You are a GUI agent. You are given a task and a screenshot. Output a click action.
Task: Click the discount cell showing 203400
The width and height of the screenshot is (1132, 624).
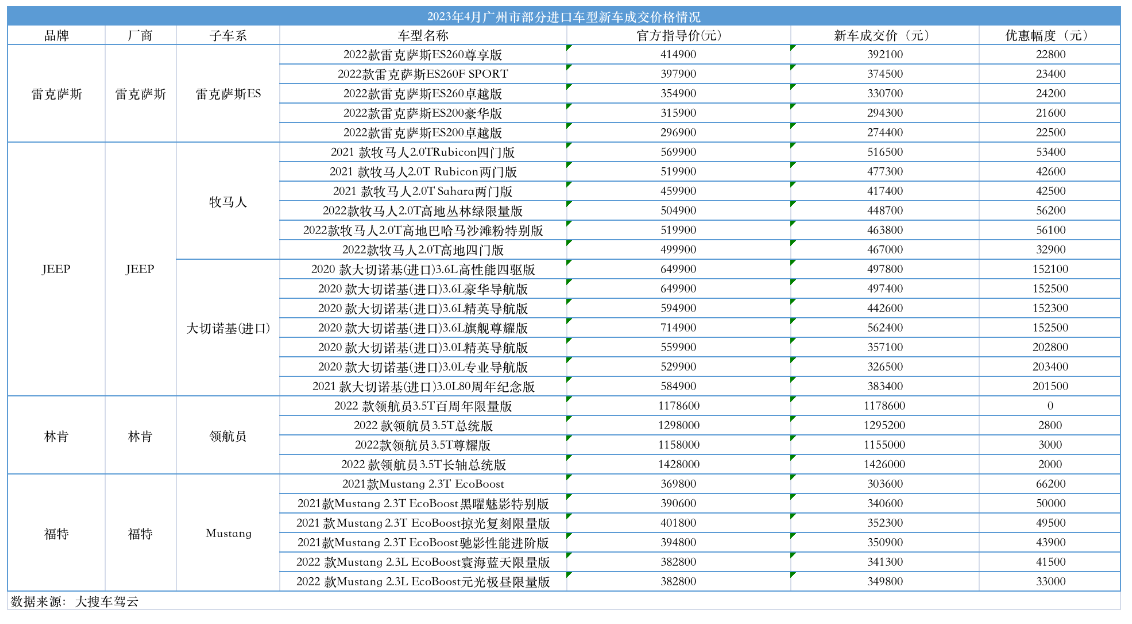click(1049, 367)
